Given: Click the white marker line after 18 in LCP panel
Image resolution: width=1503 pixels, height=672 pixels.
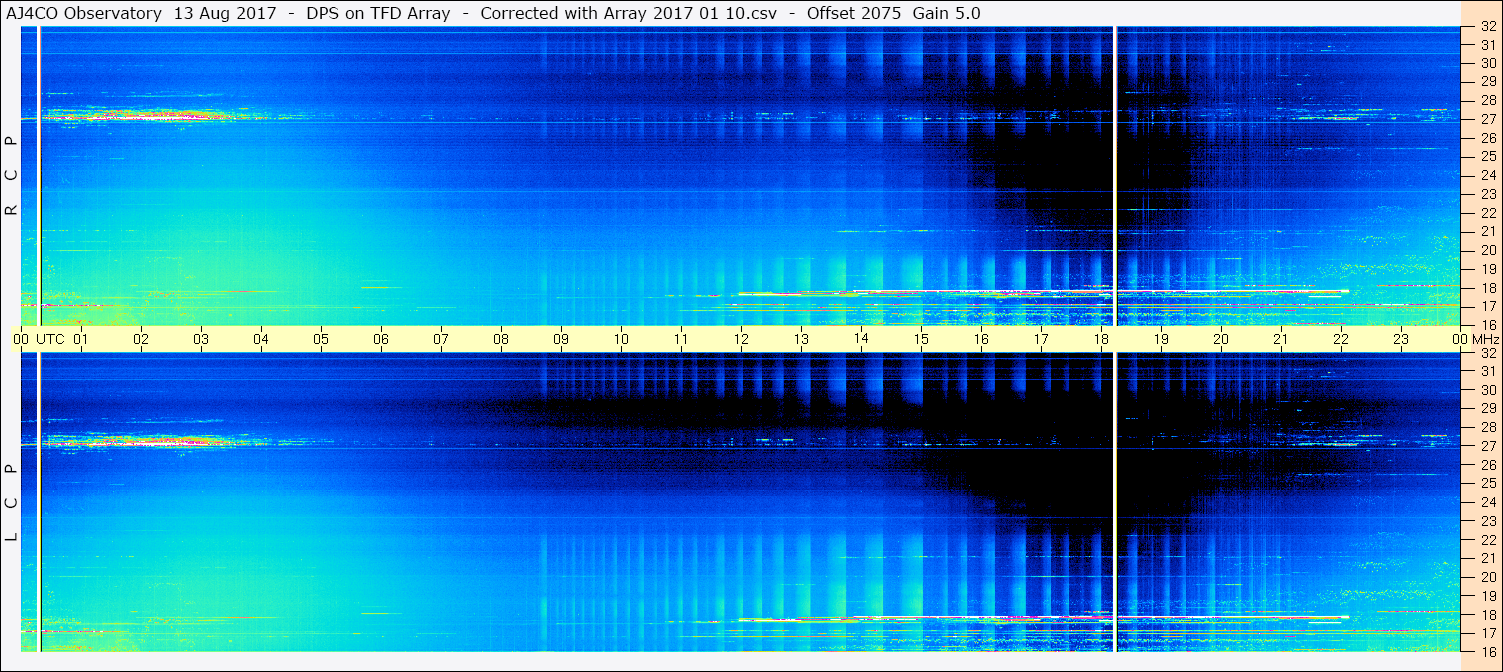Looking at the screenshot, I should click(x=1114, y=502).
